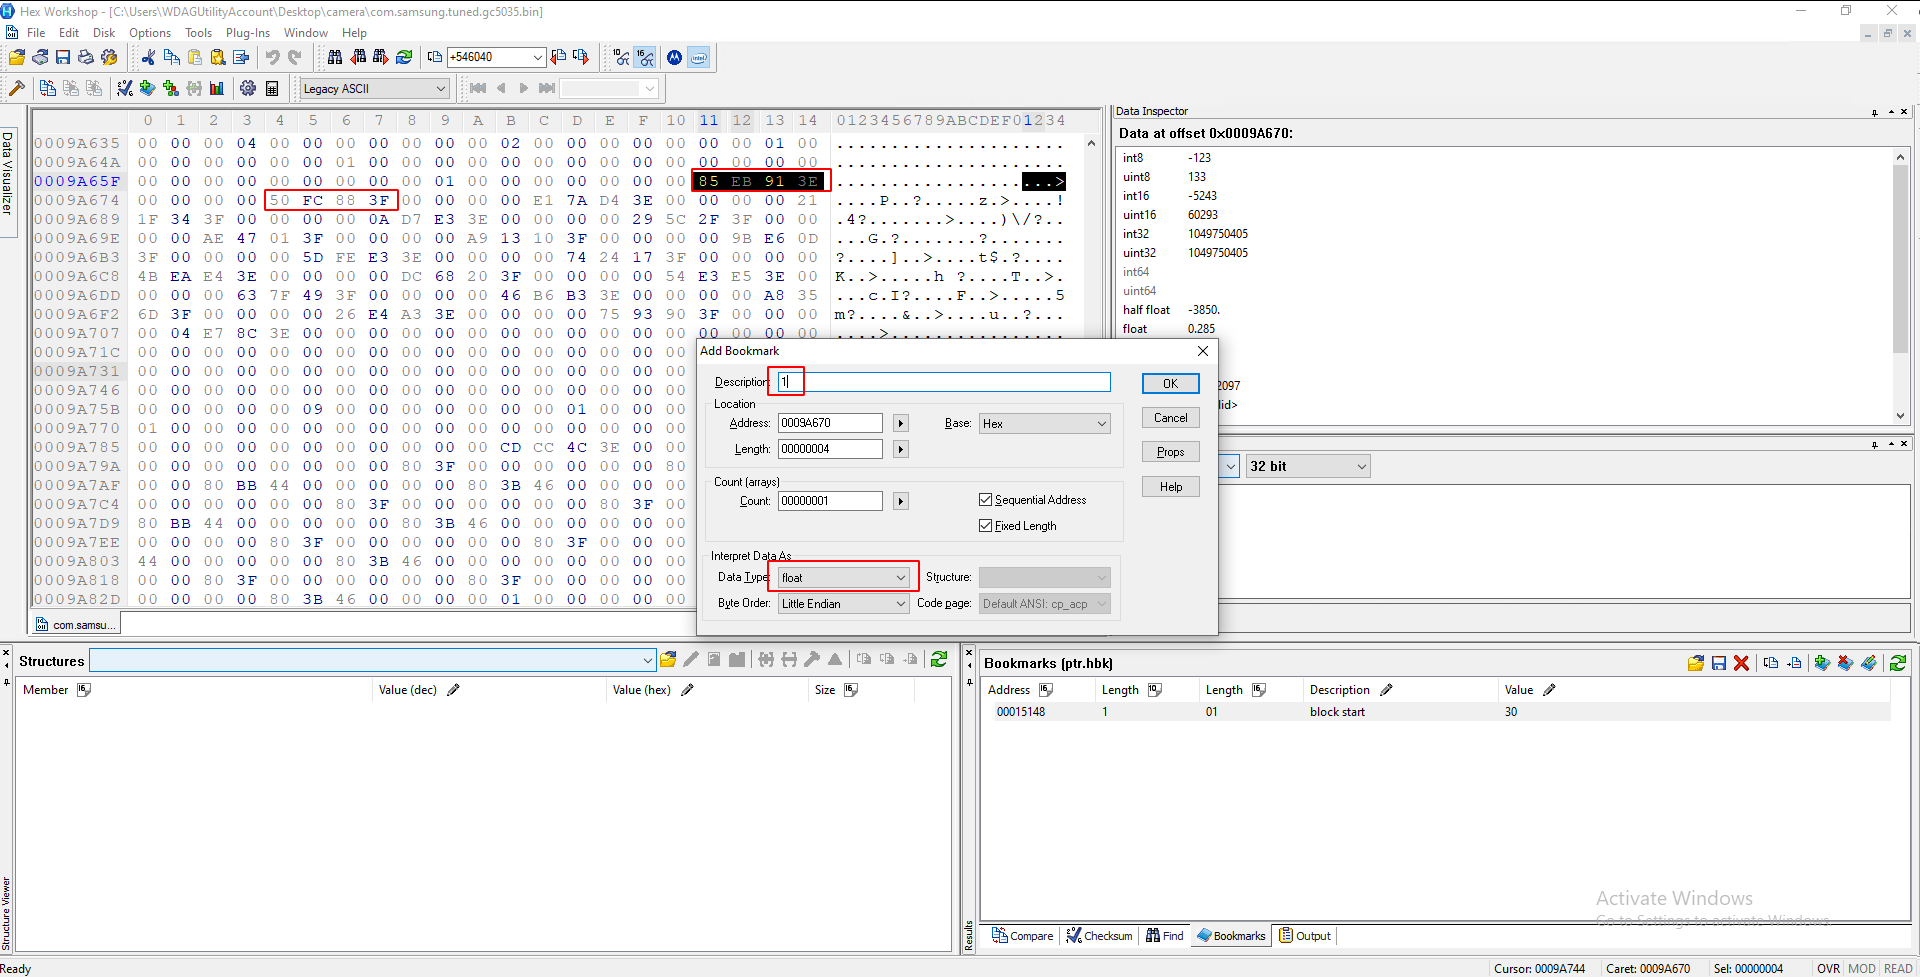Click the Find Next binoculars icon
This screenshot has width=1920, height=977.
[x=381, y=58]
